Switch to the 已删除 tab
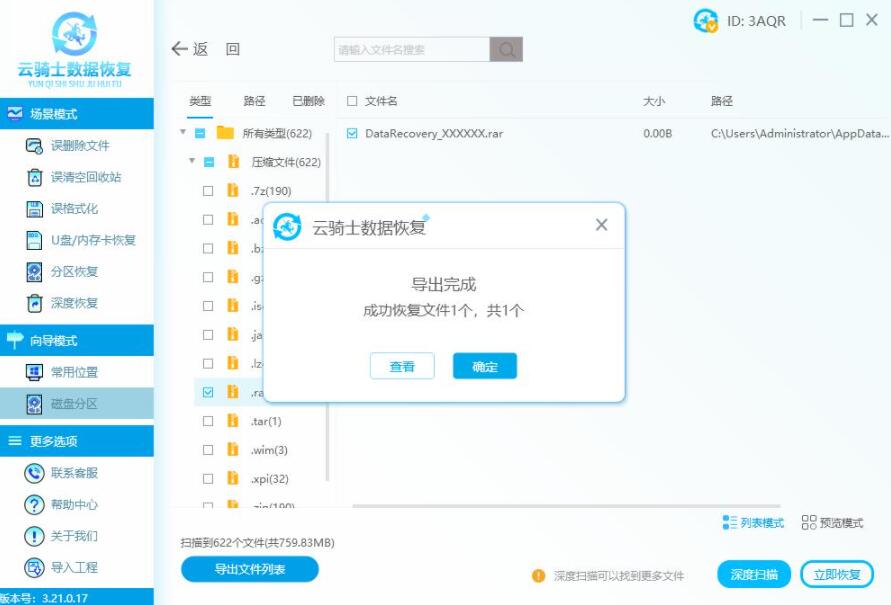The height and width of the screenshot is (605, 891). (x=309, y=101)
